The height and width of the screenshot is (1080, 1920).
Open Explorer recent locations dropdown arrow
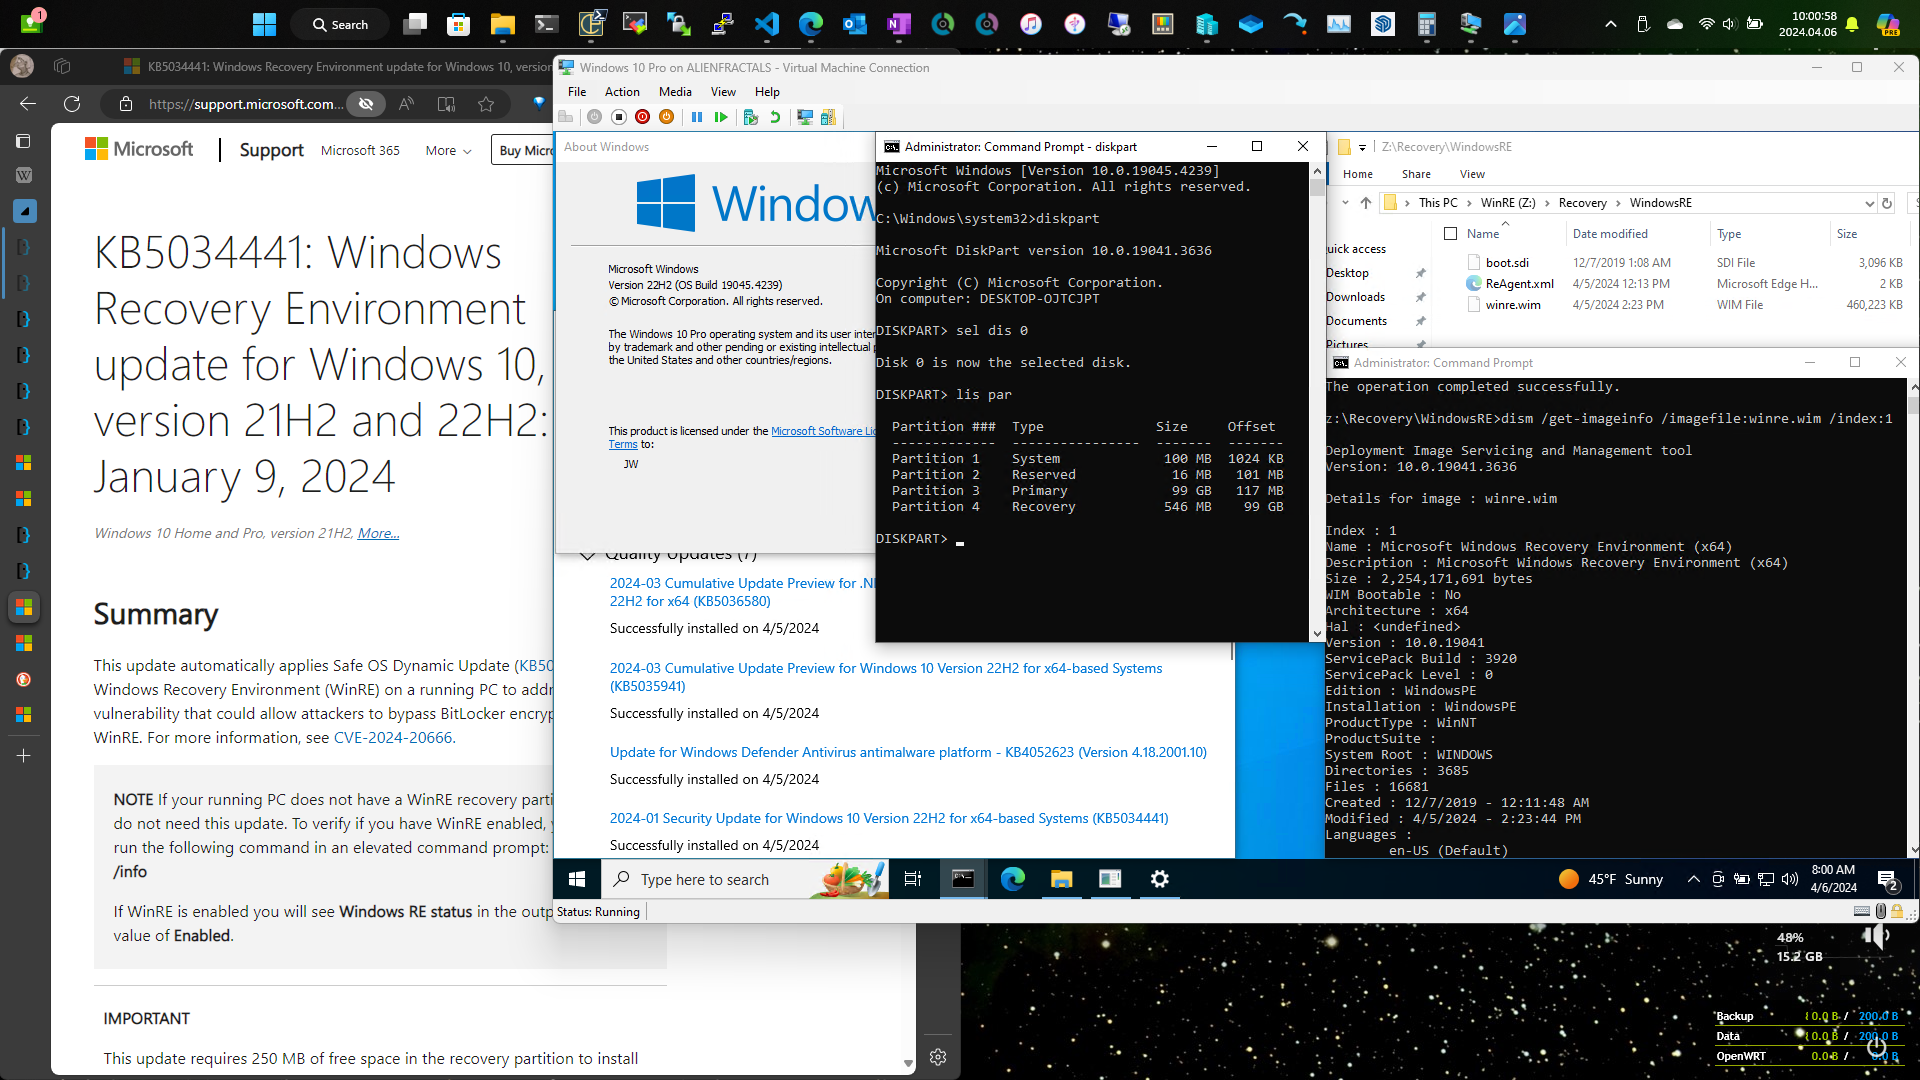click(1345, 203)
